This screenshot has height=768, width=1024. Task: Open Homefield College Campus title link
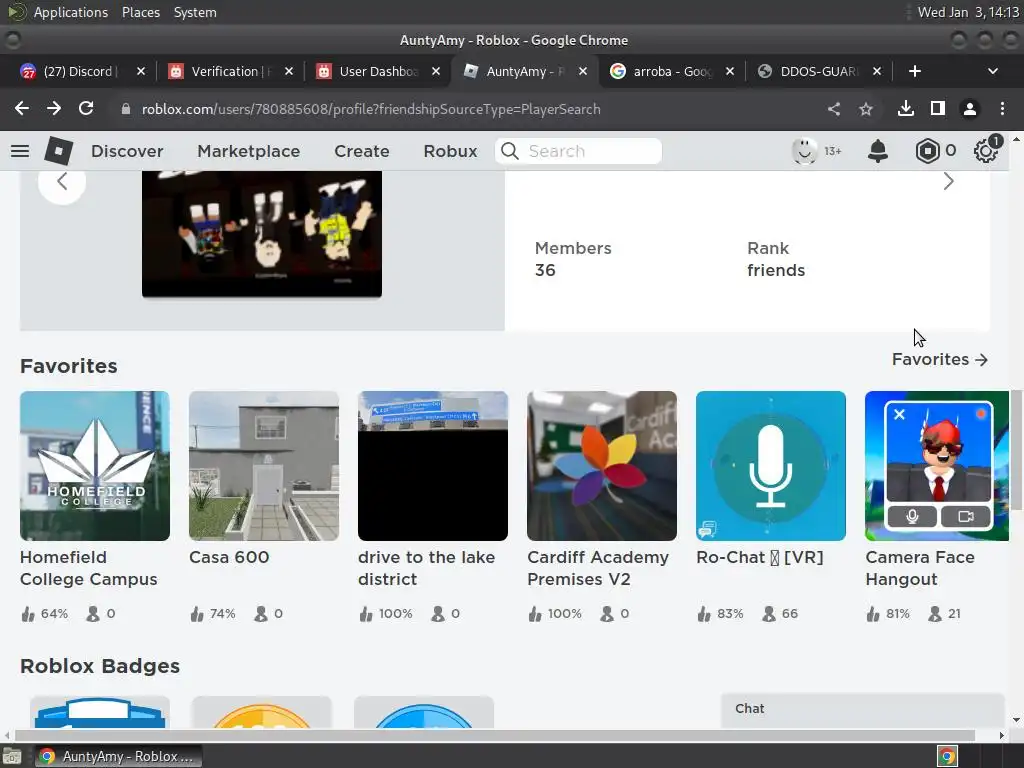pyautogui.click(x=89, y=568)
